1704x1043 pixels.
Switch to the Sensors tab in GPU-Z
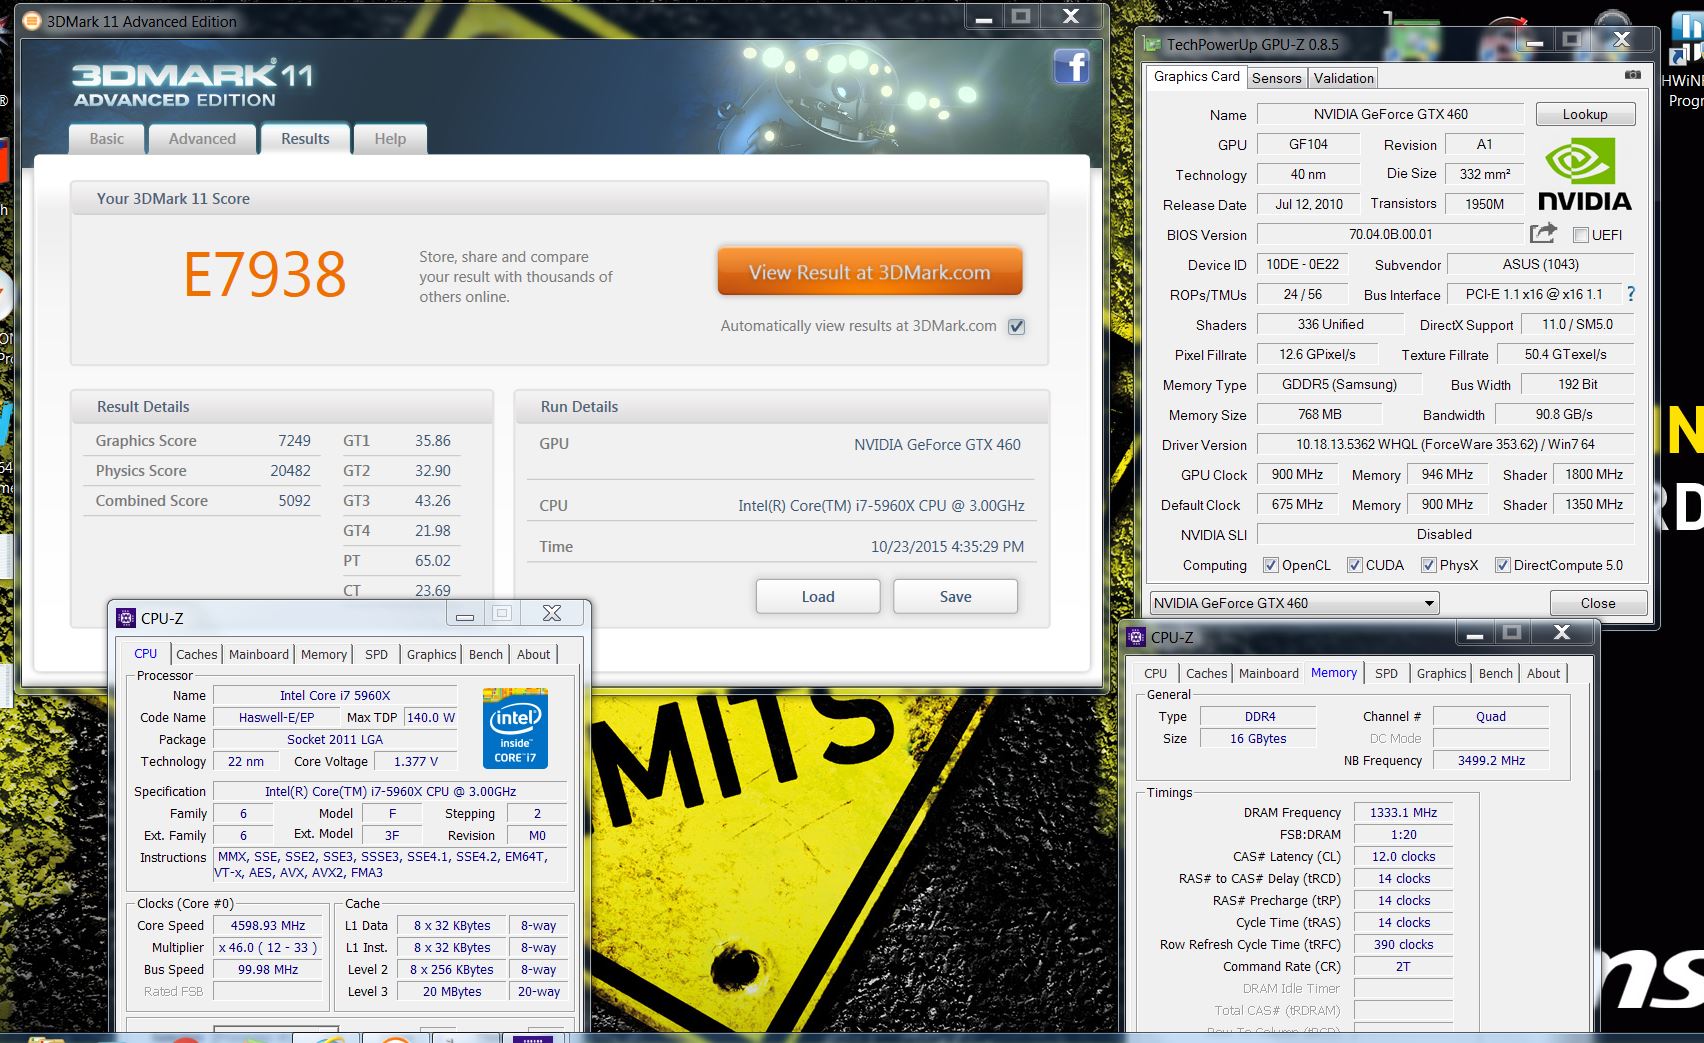tap(1277, 78)
